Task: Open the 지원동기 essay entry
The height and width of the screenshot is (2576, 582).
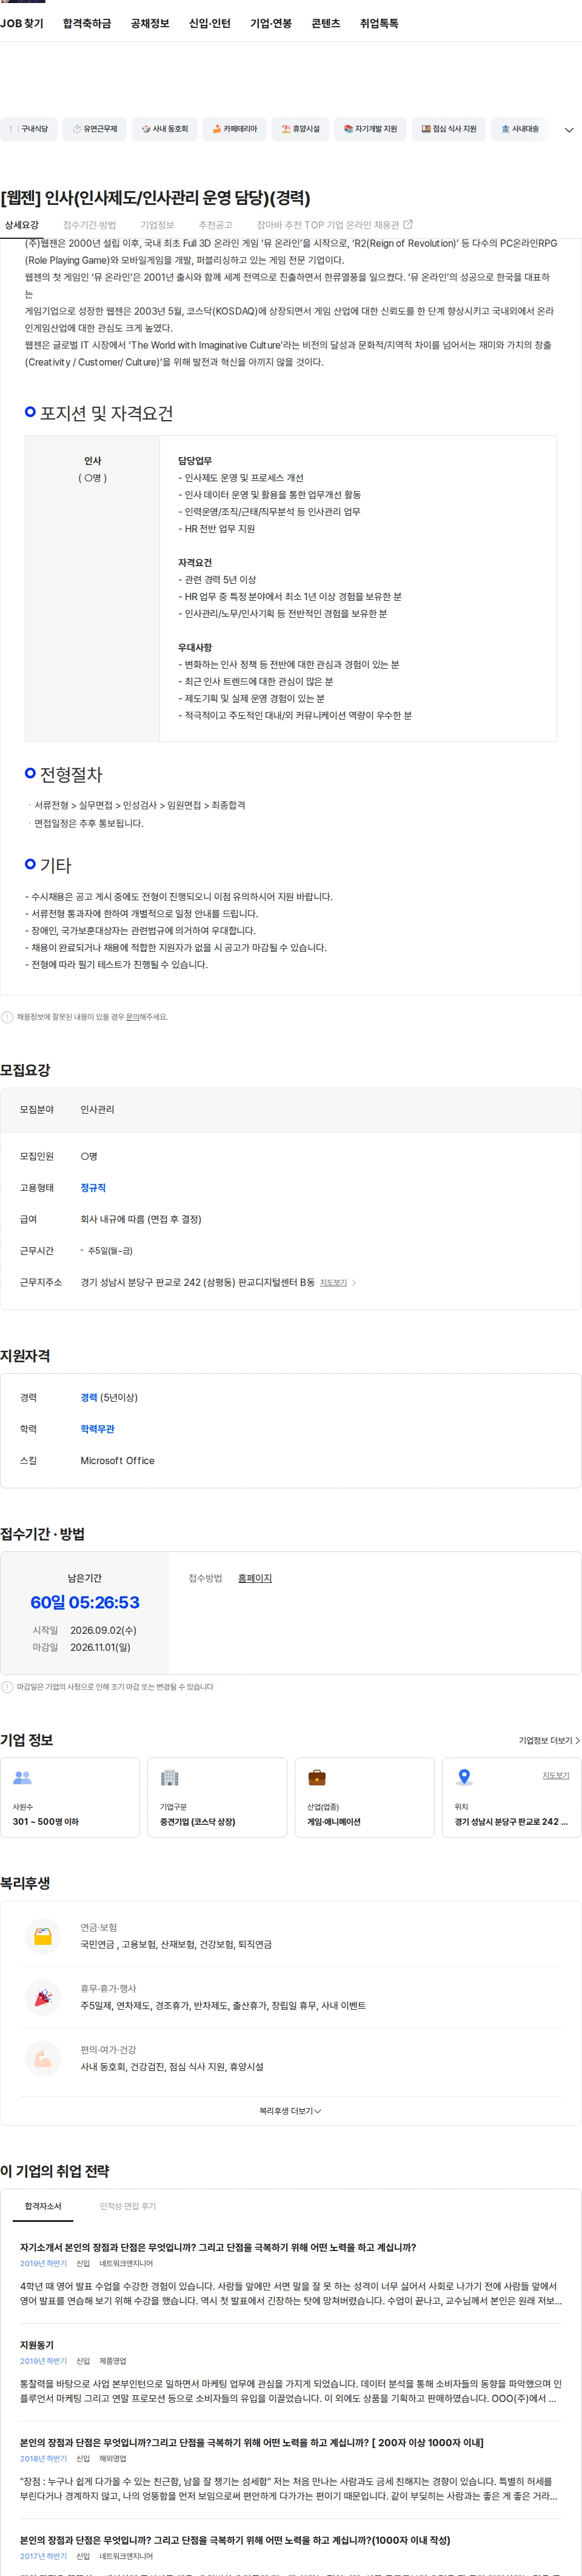Action: pyautogui.click(x=37, y=2345)
